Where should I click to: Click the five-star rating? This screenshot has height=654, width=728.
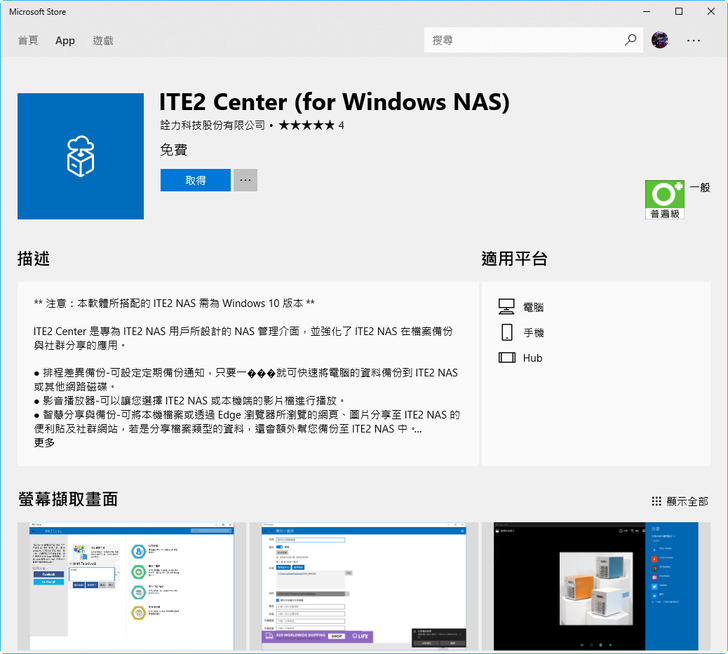coord(306,125)
